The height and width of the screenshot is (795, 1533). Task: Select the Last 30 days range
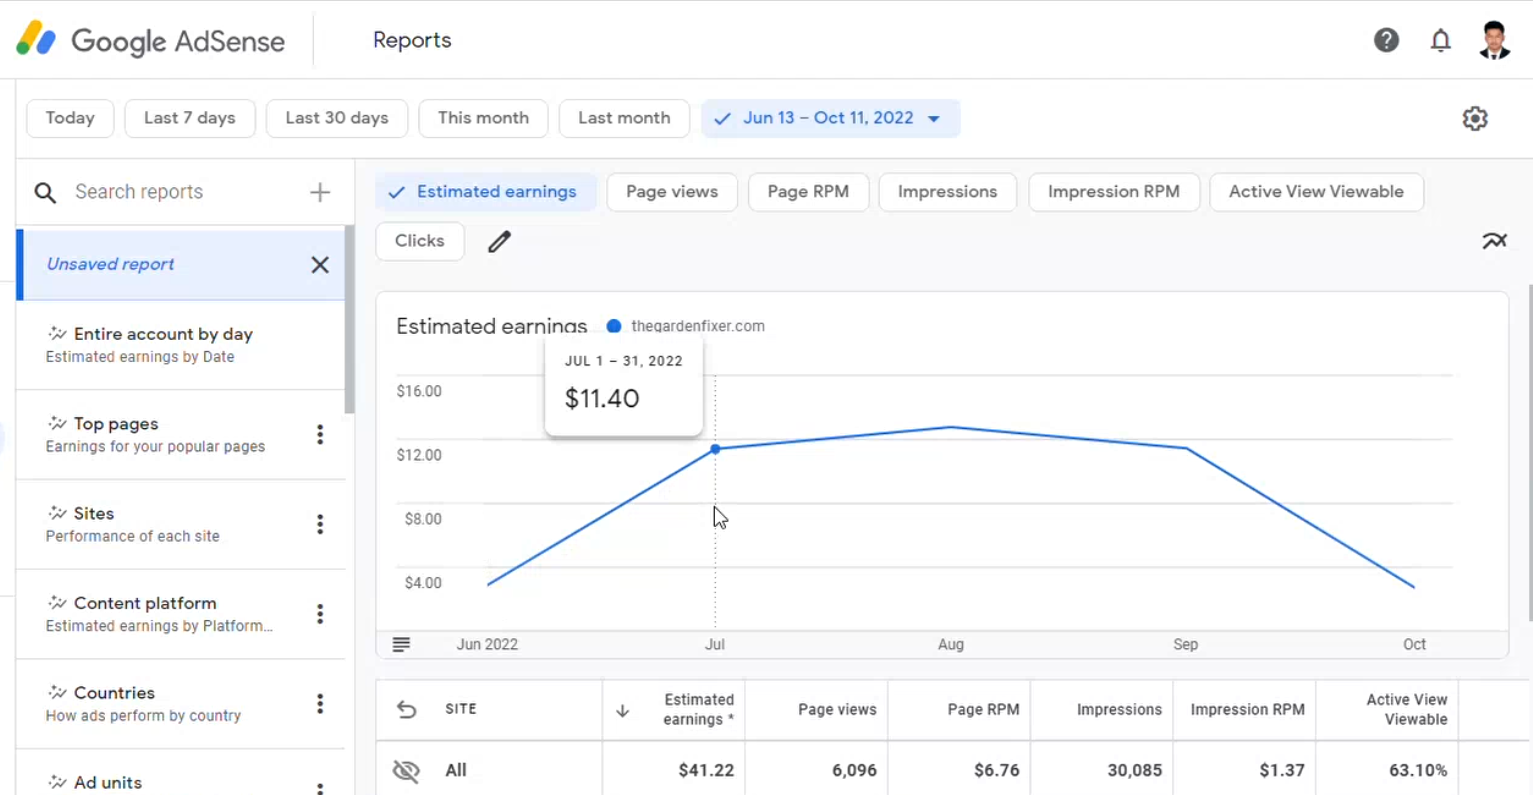337,118
